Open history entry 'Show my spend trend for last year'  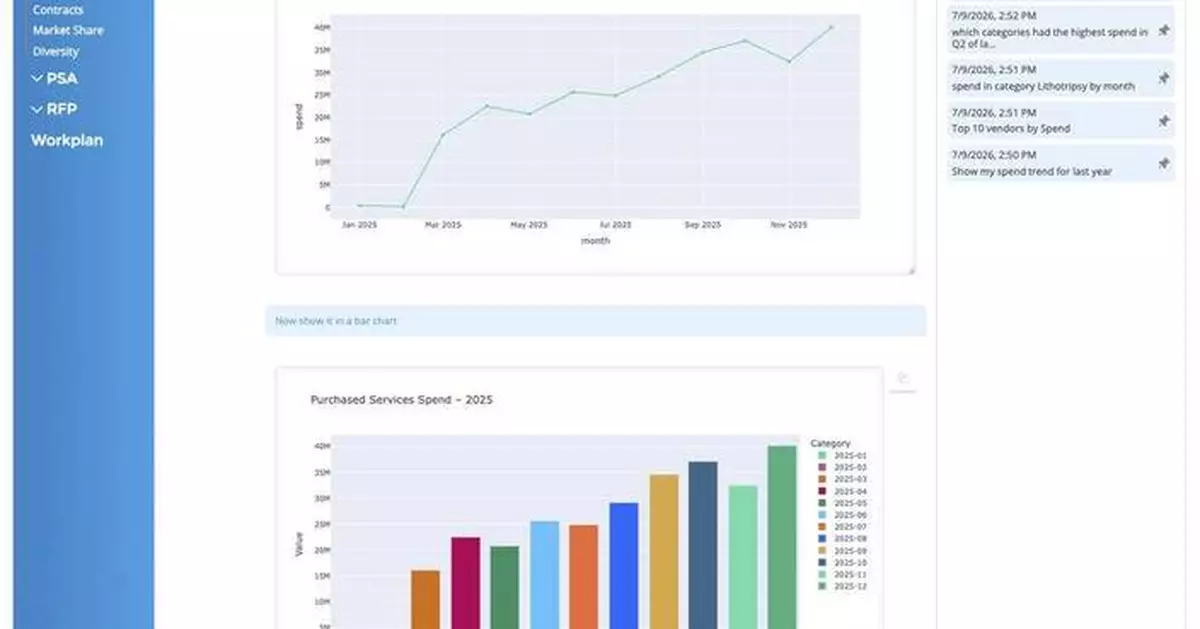click(x=1060, y=163)
